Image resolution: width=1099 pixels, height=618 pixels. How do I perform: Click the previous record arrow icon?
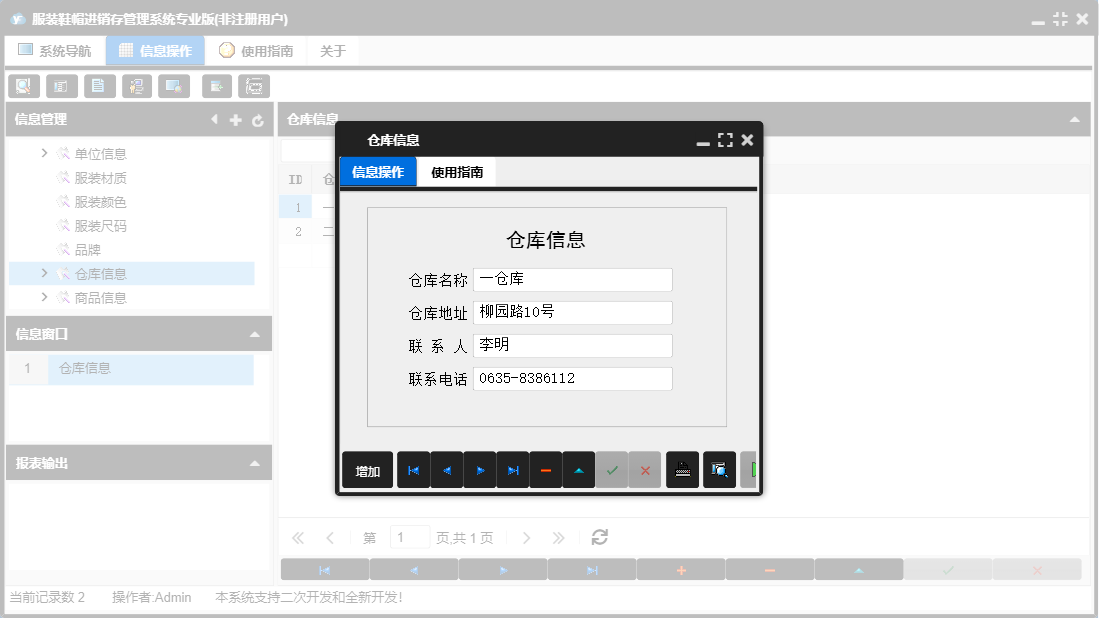(x=447, y=469)
